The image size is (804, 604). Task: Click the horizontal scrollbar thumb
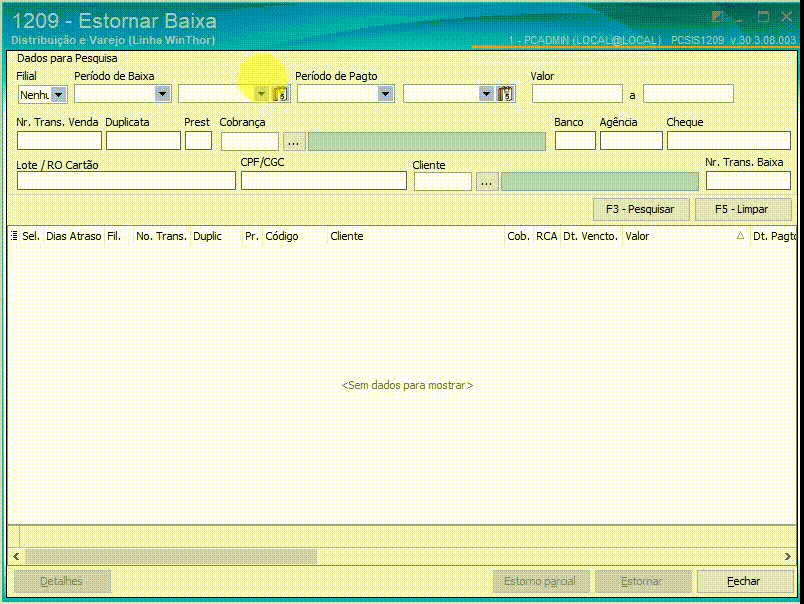(171, 556)
